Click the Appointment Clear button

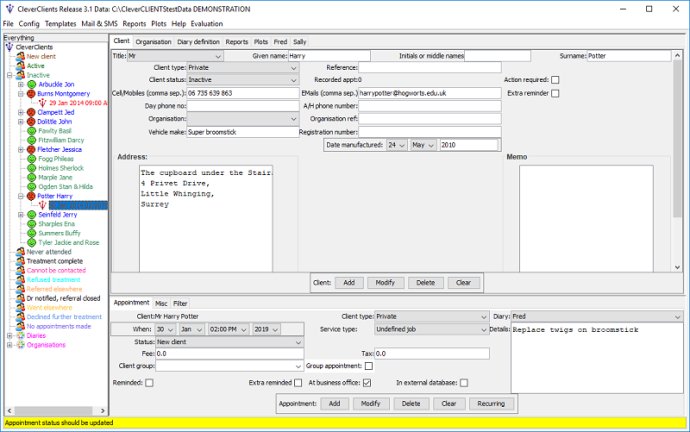click(449, 404)
